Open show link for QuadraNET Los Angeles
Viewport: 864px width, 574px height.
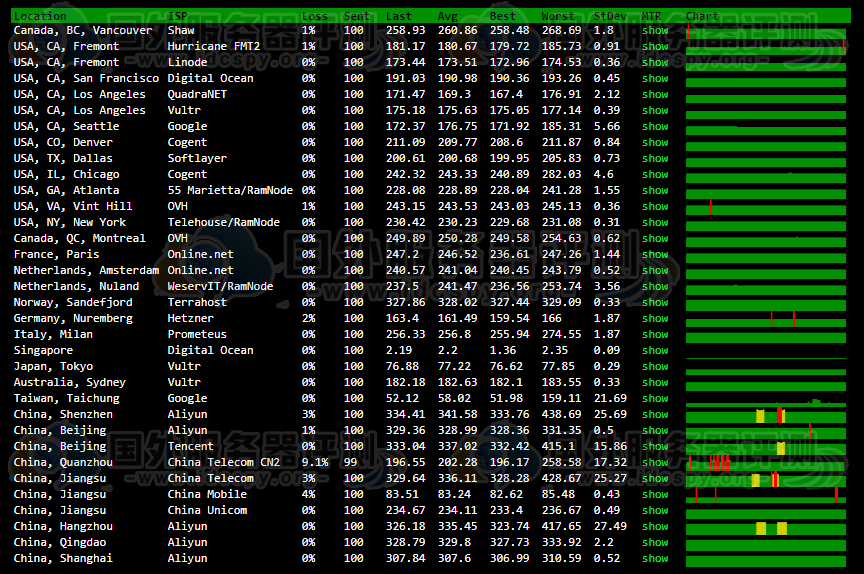[x=655, y=94]
